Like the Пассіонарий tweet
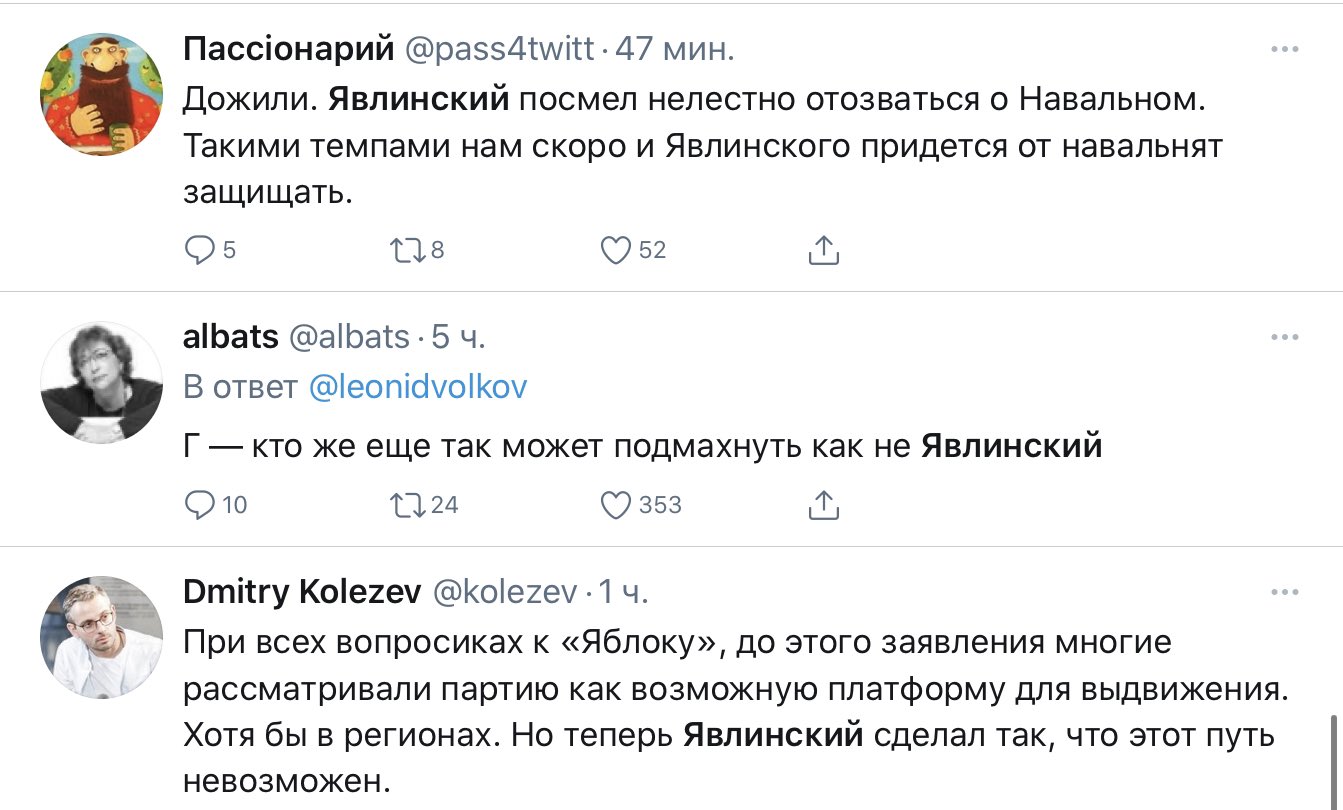This screenshot has height=810, width=1343. [615, 250]
